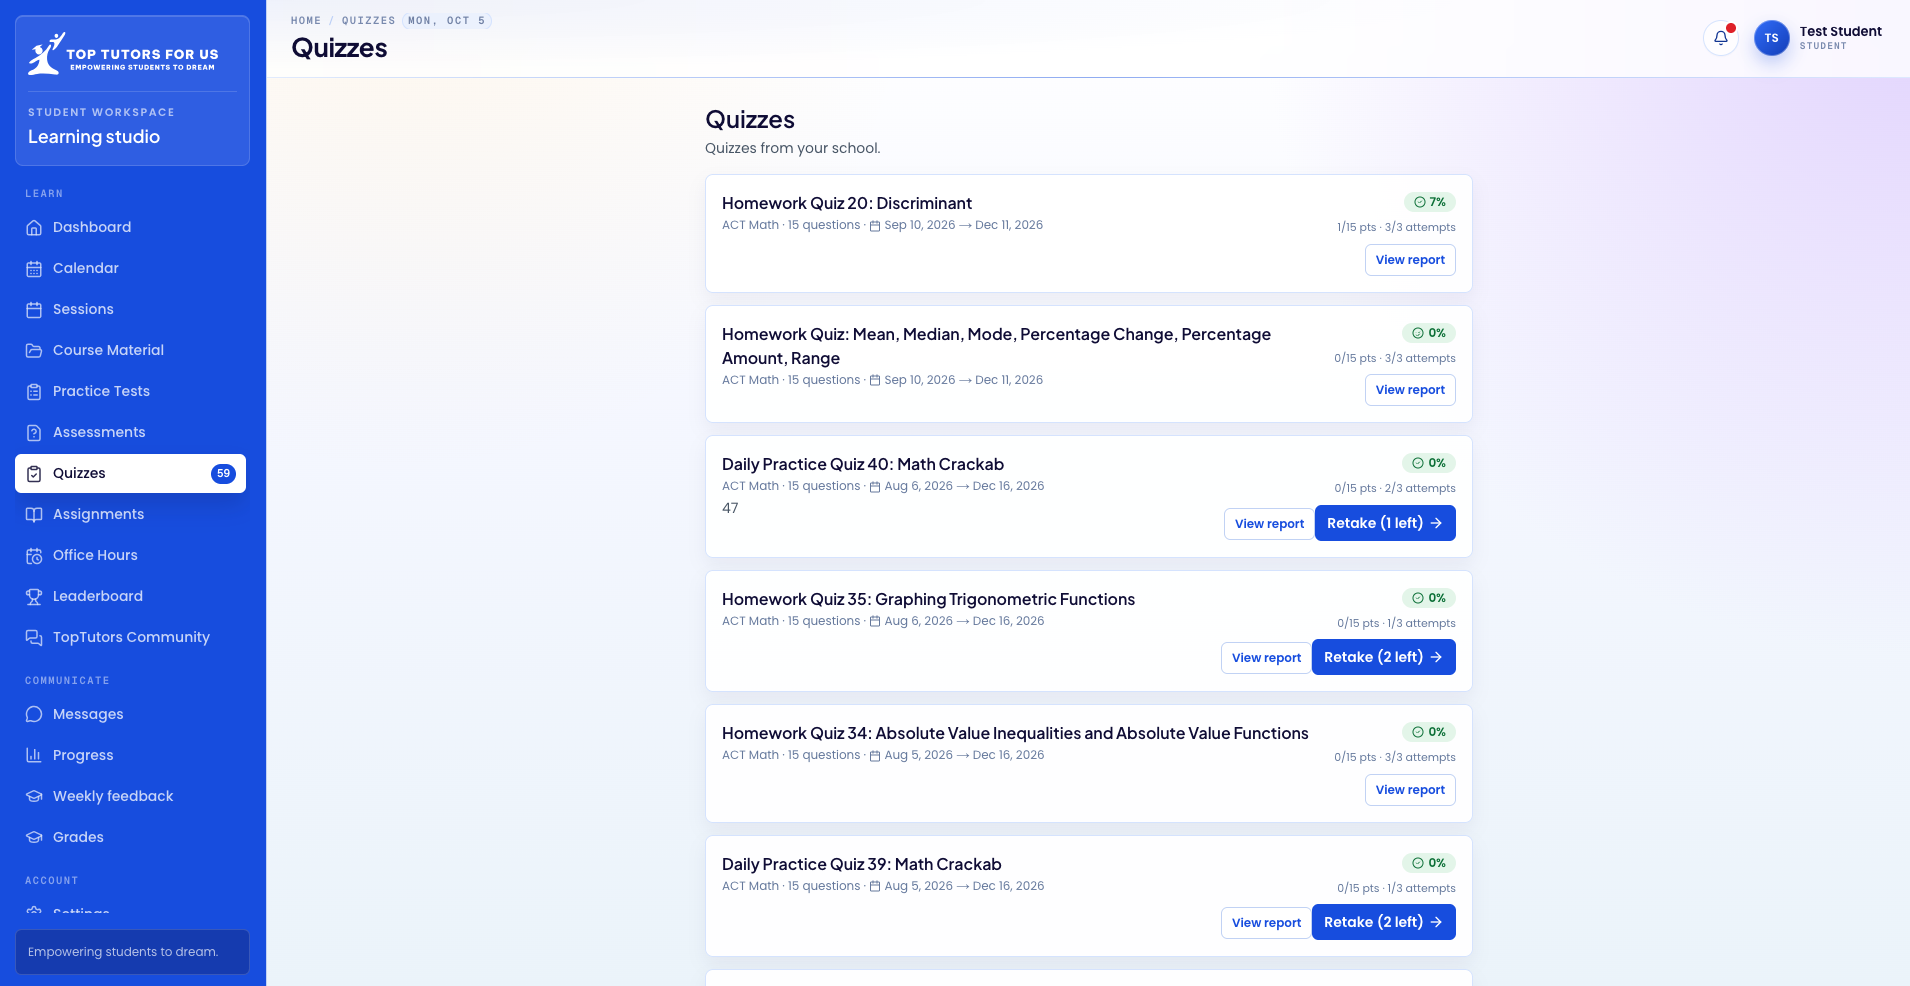Click the 59 badge on Quizzes

[223, 474]
